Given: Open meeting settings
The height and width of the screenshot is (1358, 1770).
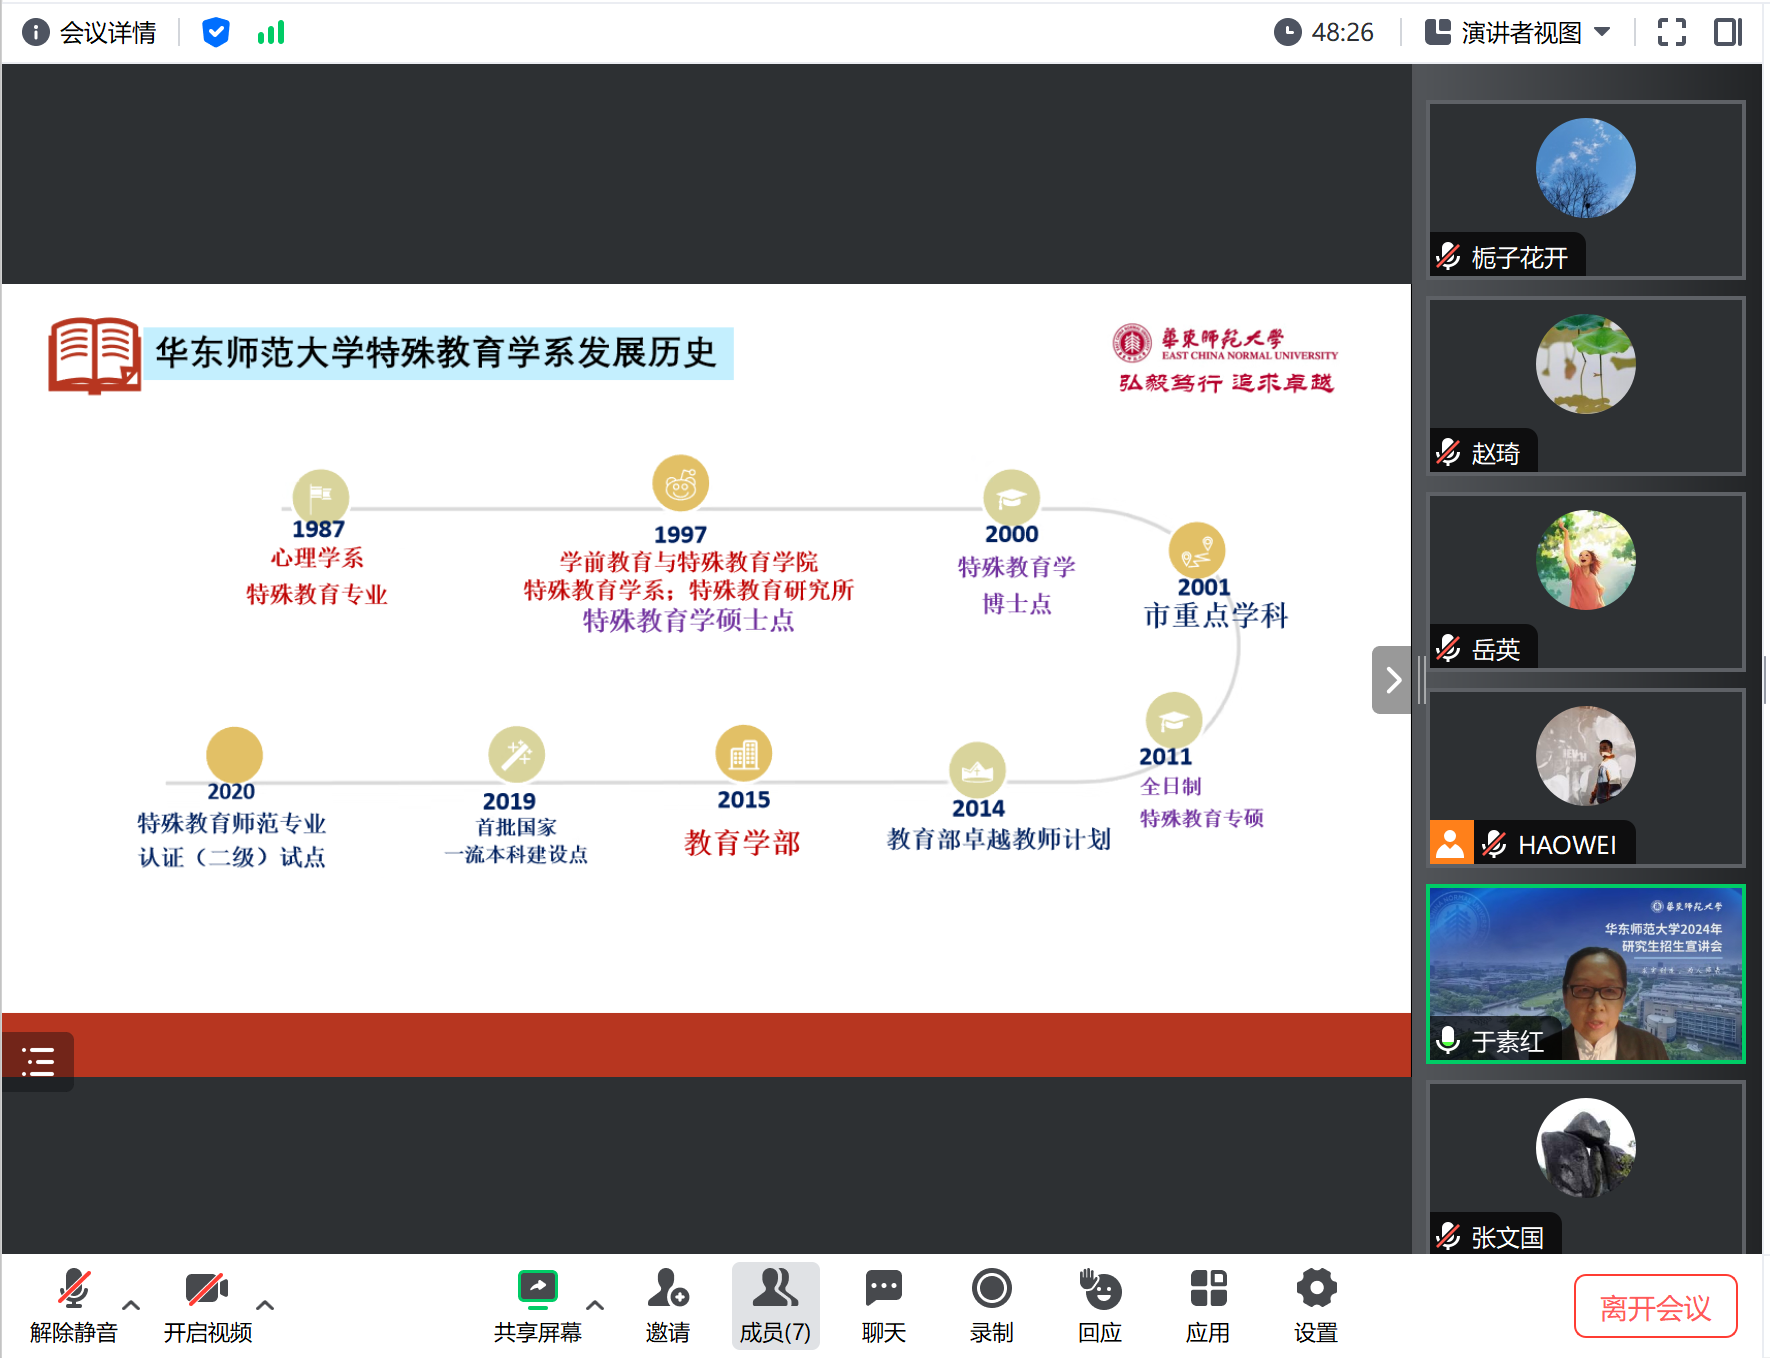Looking at the screenshot, I should [x=1316, y=1306].
